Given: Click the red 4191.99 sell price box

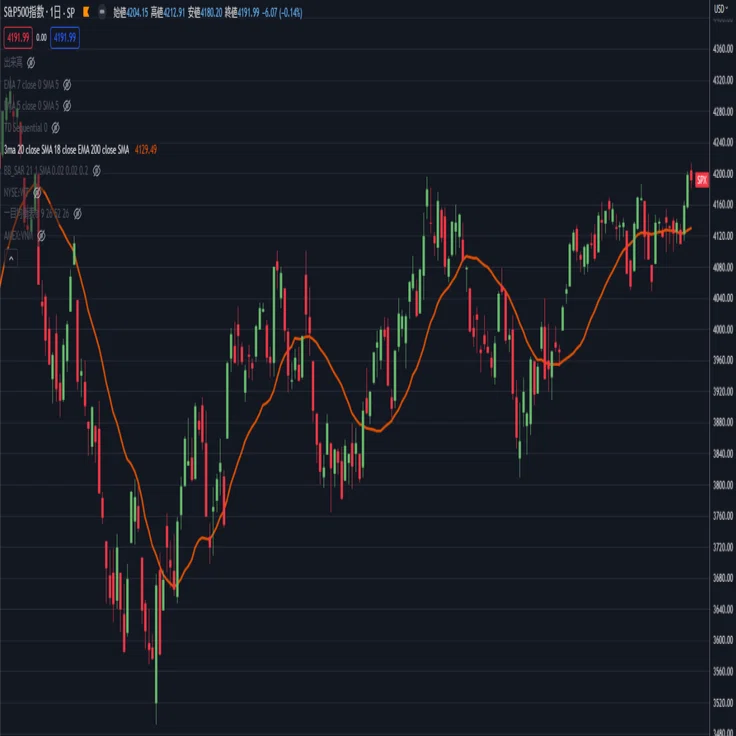Looking at the screenshot, I should pos(18,38).
